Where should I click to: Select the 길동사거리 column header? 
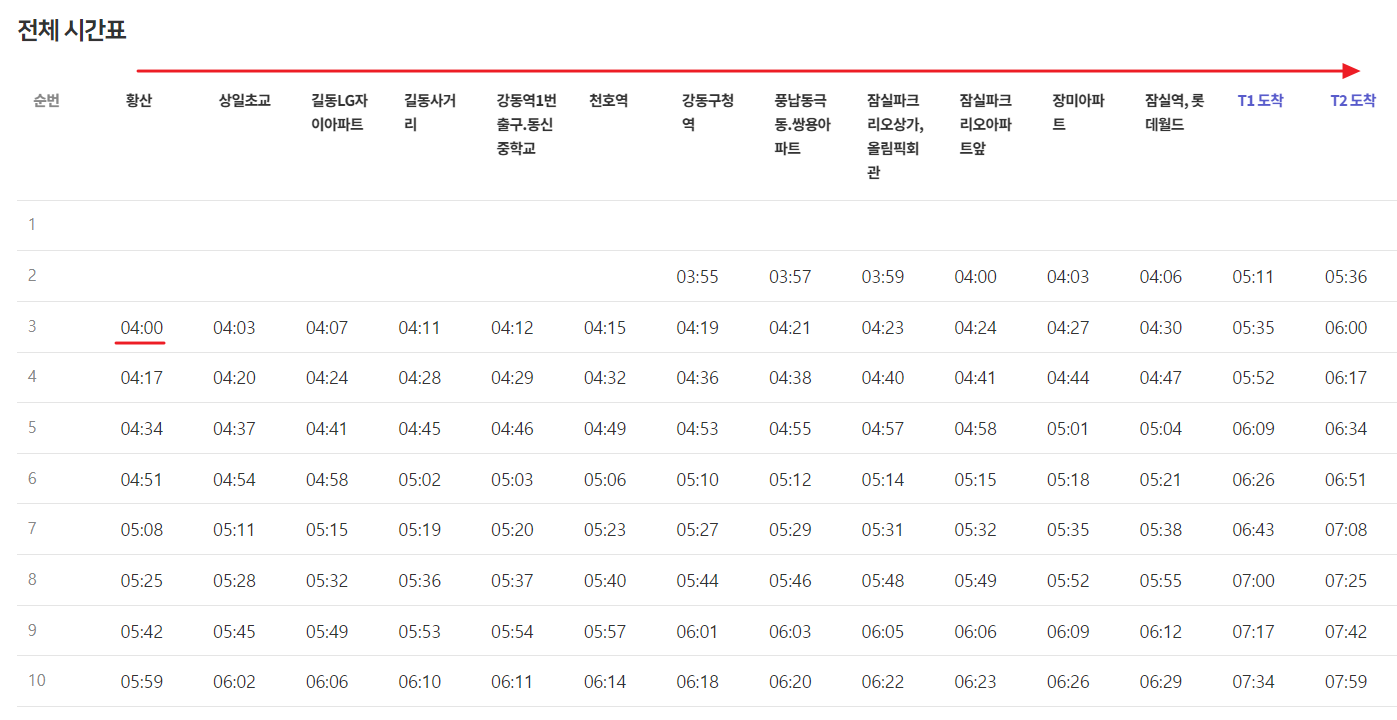[x=430, y=113]
